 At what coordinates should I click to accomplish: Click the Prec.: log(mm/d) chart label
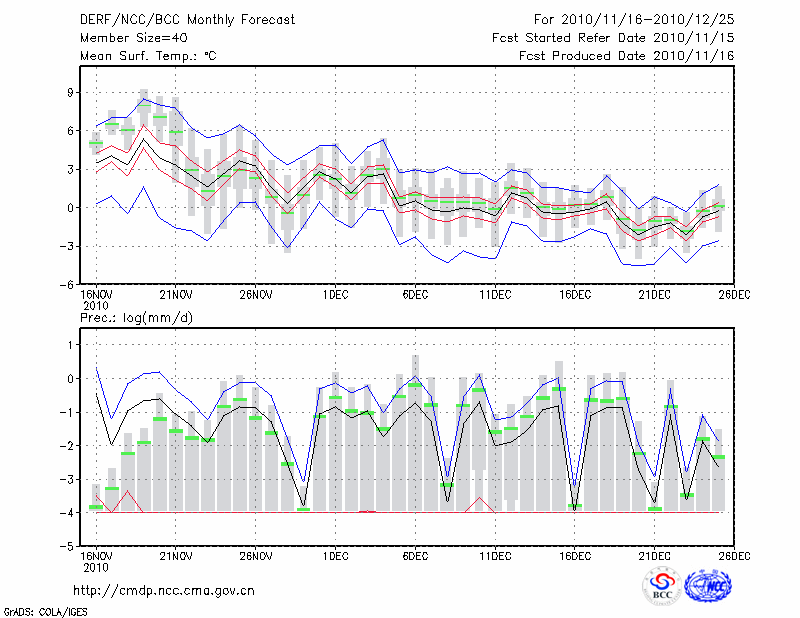coord(136,317)
